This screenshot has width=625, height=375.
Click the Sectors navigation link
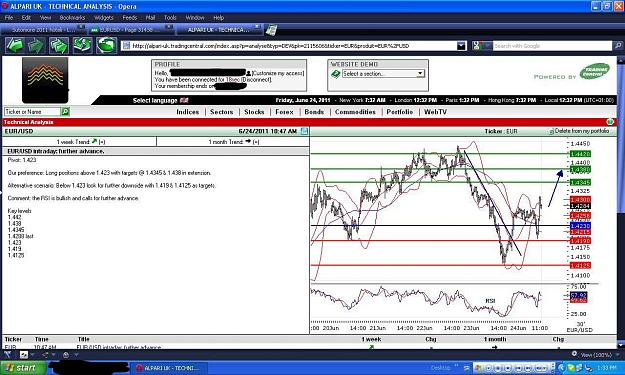pyautogui.click(x=222, y=112)
